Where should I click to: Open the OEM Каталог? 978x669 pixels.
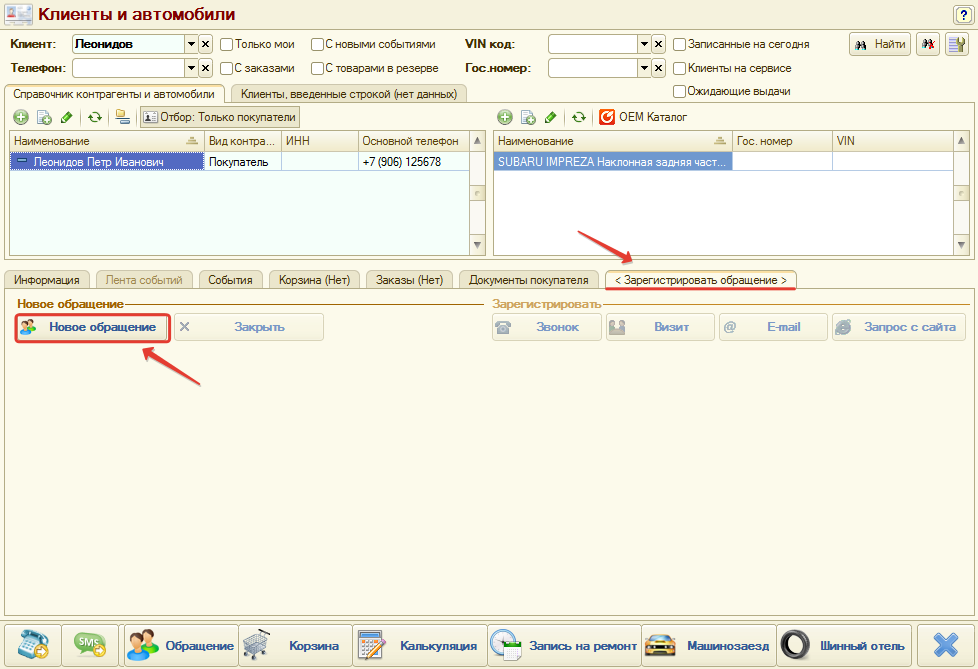tap(643, 117)
